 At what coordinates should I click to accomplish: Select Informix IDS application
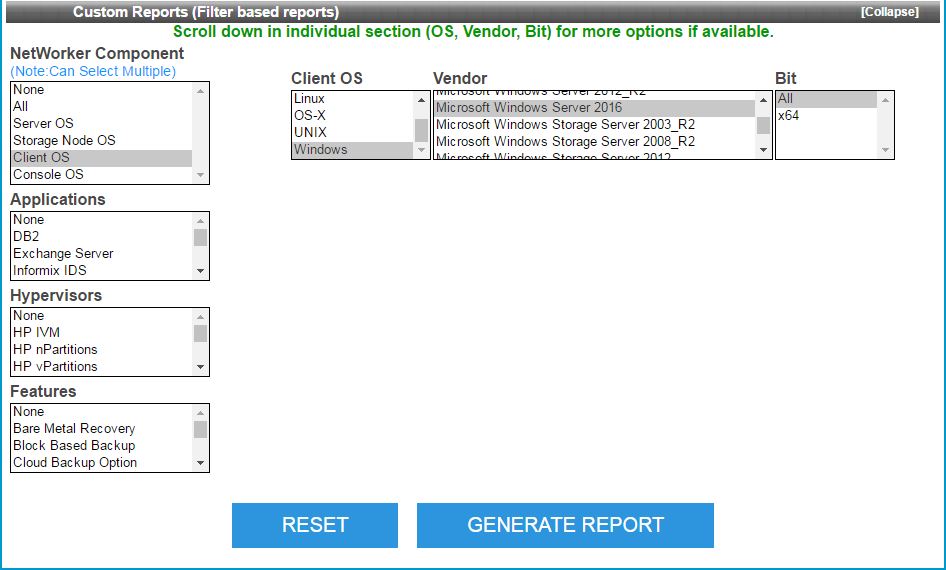pos(102,270)
